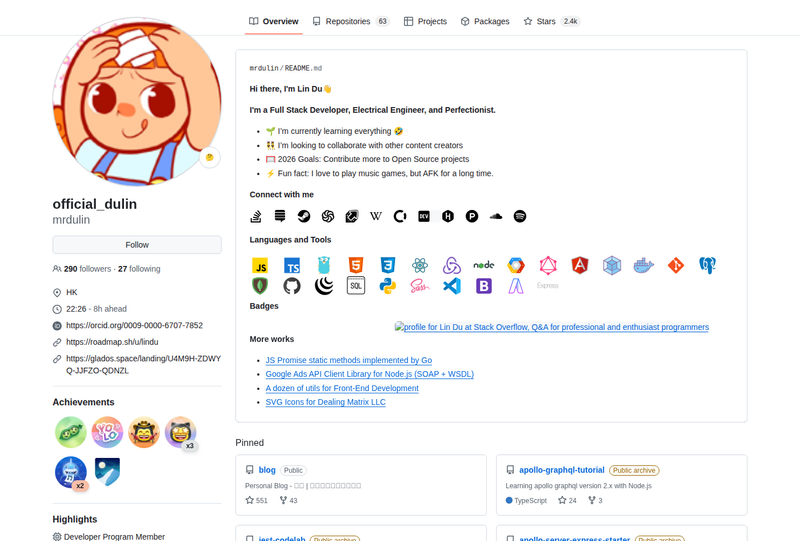This screenshot has height=541, width=800.
Task: Click the profile avatar picture
Action: pyautogui.click(x=137, y=101)
